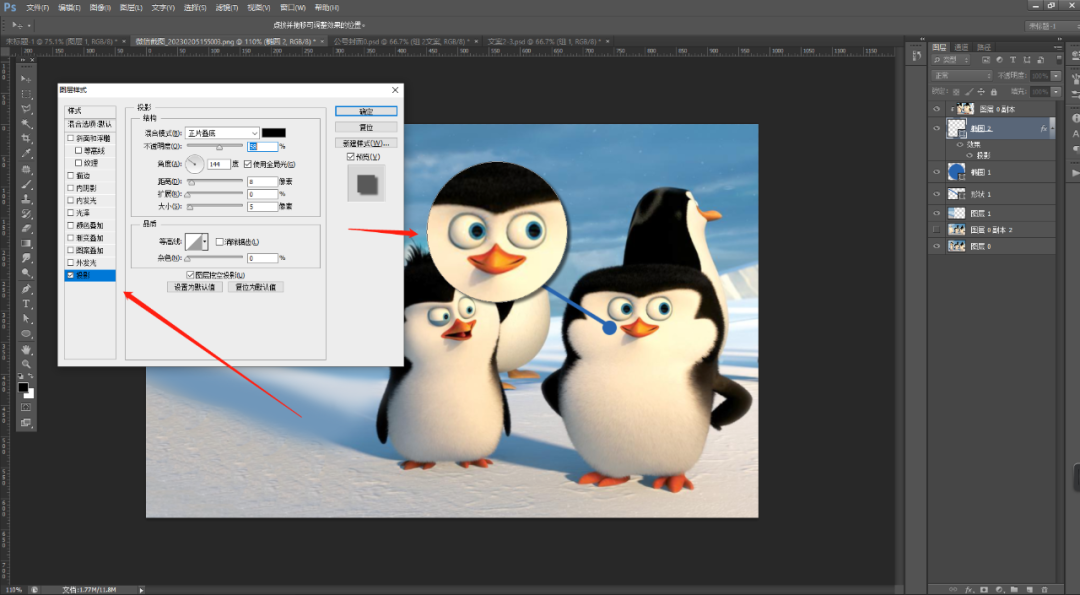Image resolution: width=1080 pixels, height=595 pixels.
Task: Open the 图像(I) menu
Action: 100,8
